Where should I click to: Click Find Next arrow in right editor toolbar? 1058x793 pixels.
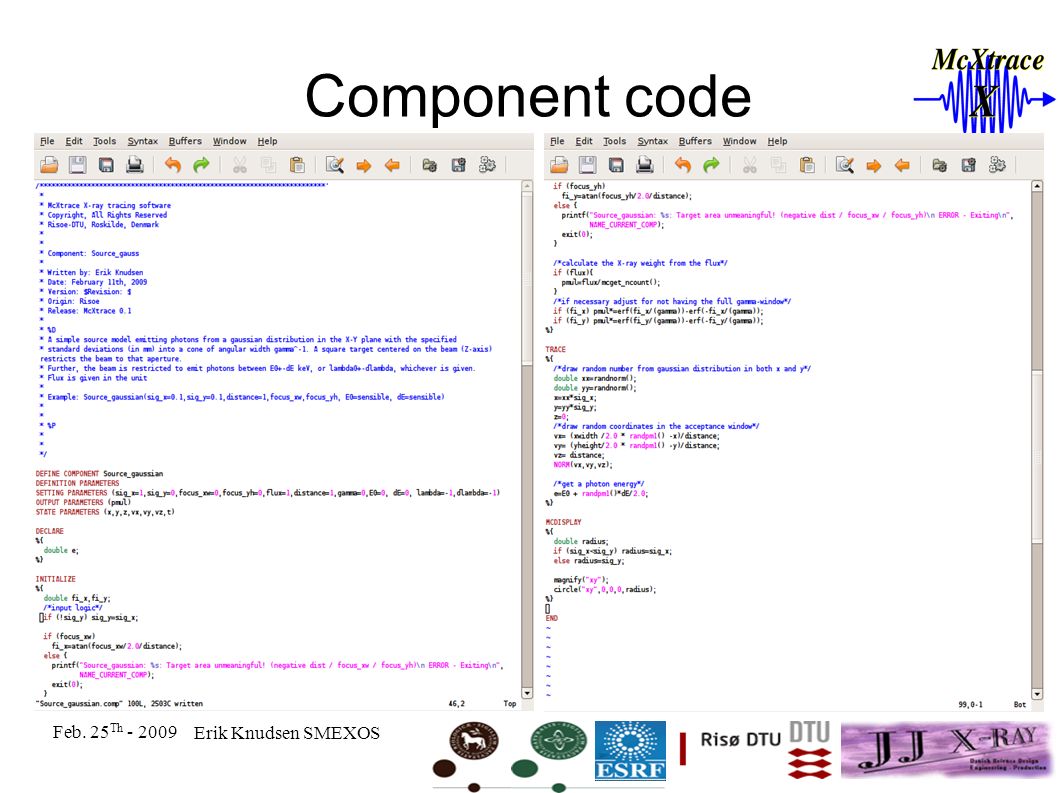click(874, 165)
